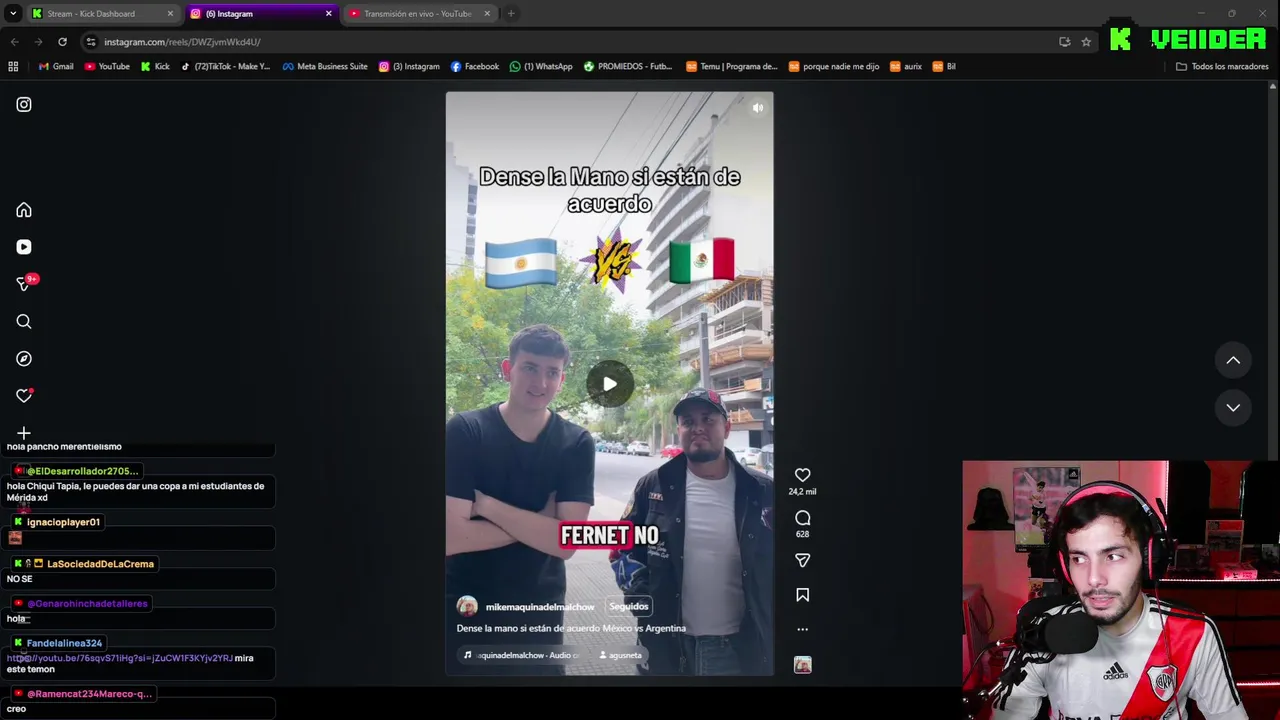
Task: Open Instagram direct messages icon
Action: (x=24, y=284)
